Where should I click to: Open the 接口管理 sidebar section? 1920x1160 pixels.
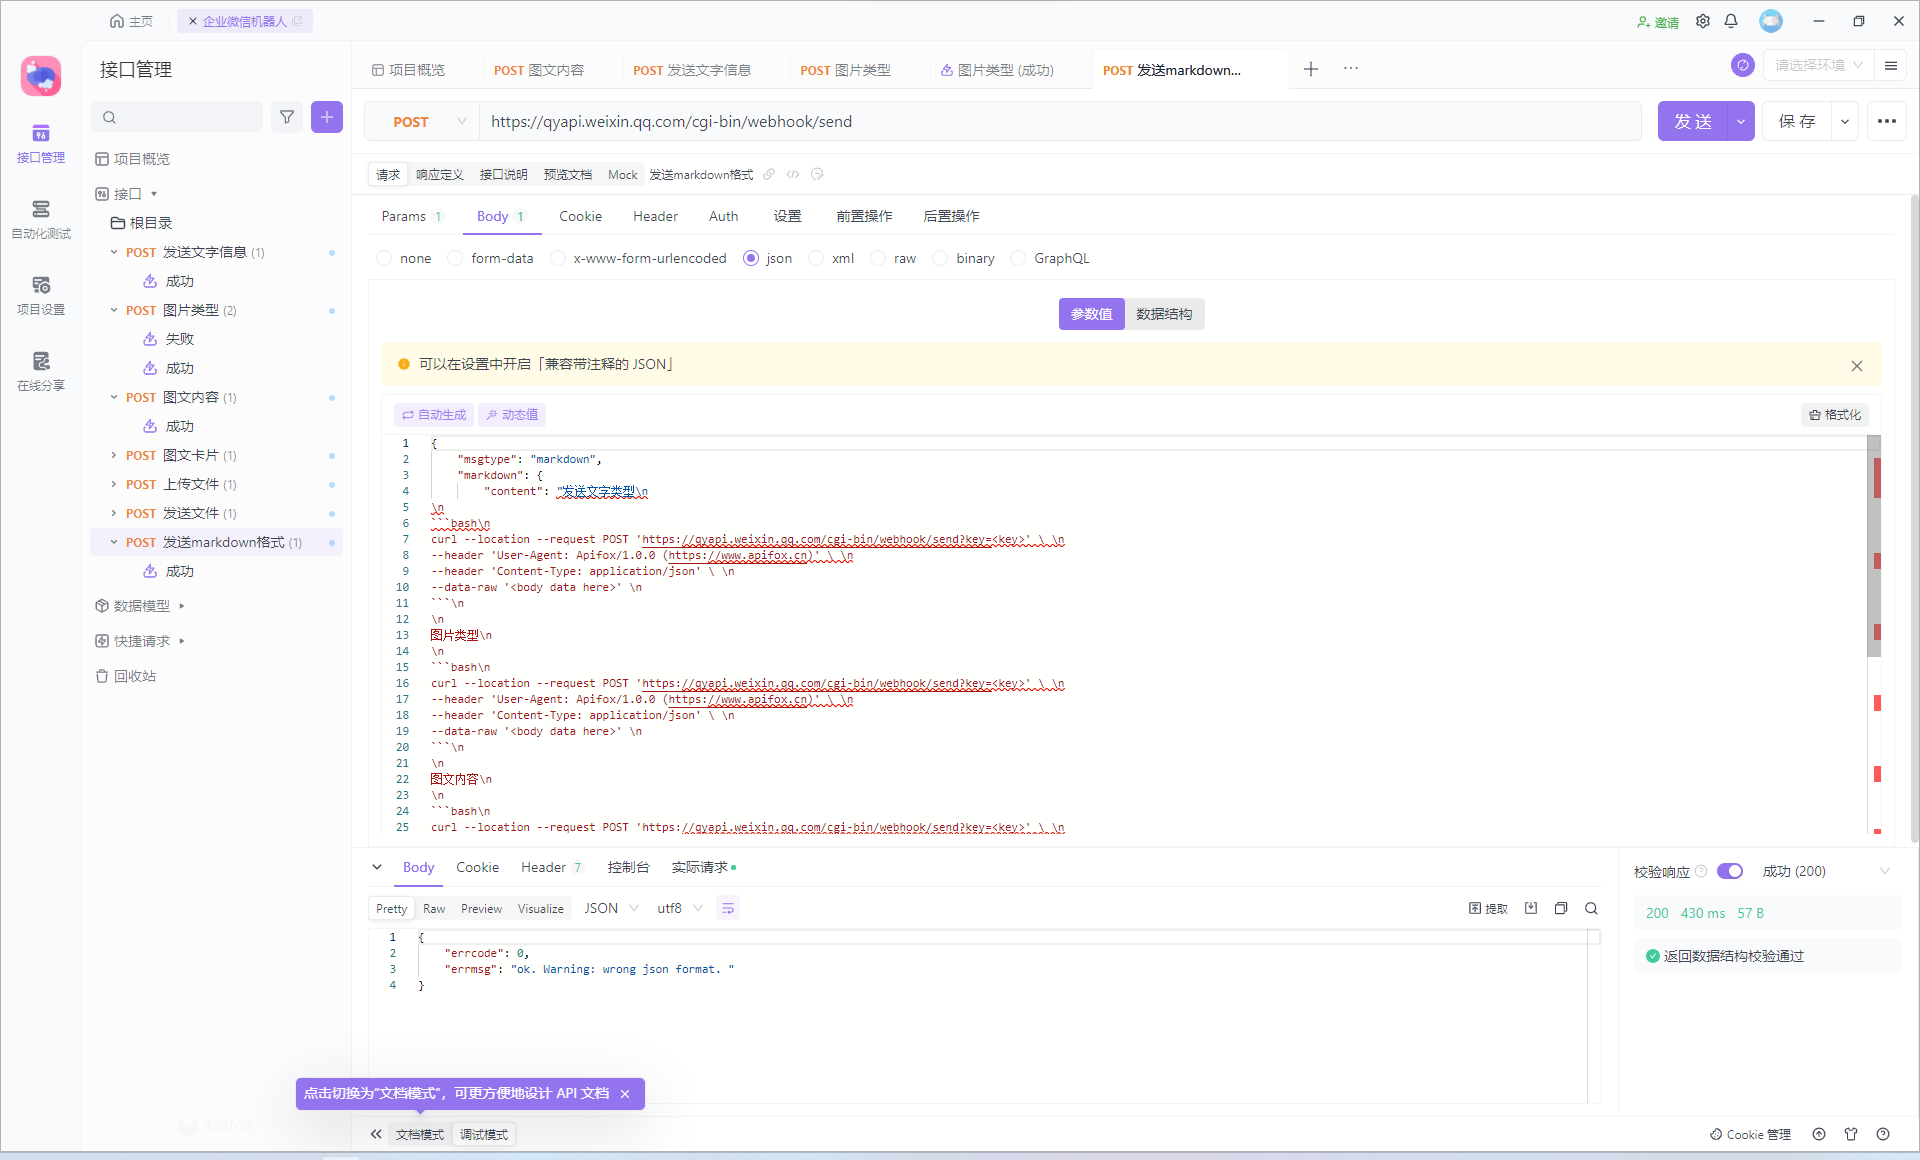click(x=41, y=144)
